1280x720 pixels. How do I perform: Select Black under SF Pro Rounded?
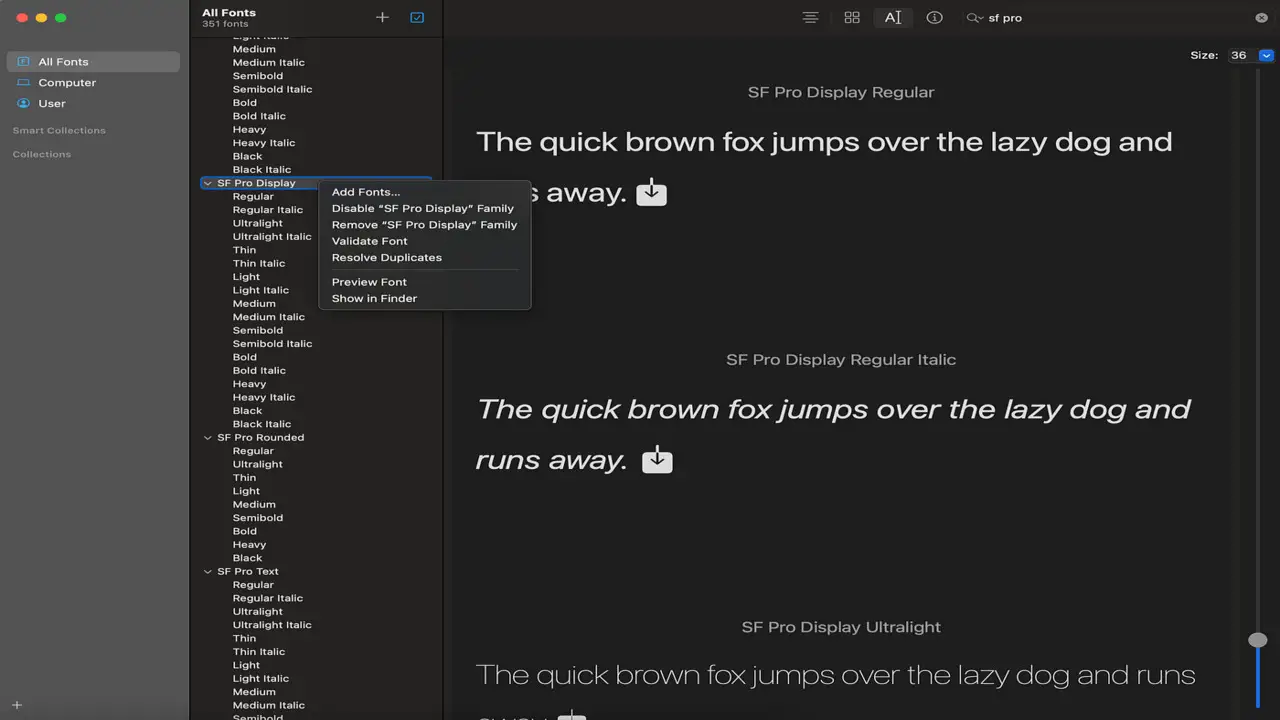pos(248,558)
